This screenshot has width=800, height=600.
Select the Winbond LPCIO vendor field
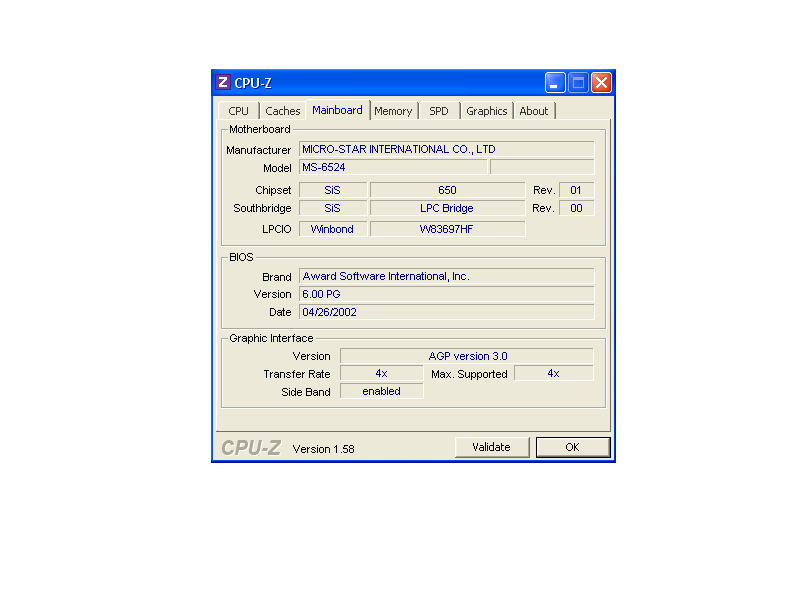[x=333, y=229]
